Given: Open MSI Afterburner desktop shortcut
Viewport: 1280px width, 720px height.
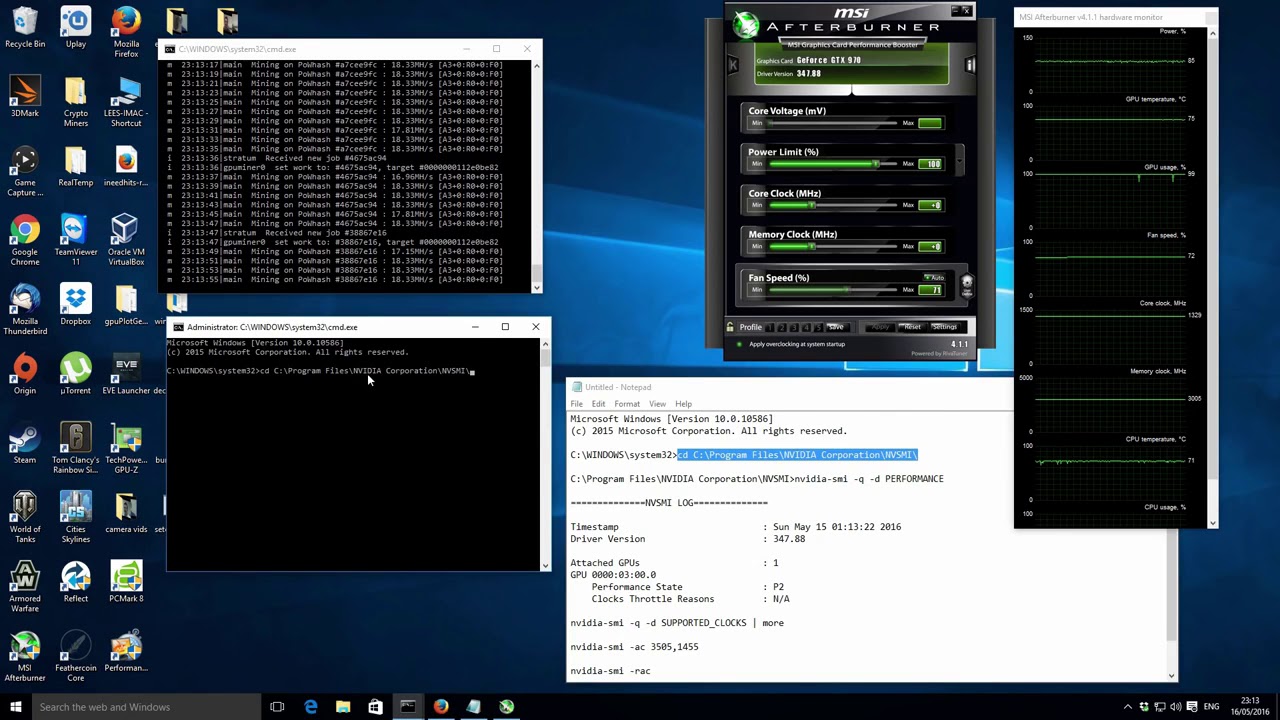Looking at the screenshot, I should (x=25, y=656).
